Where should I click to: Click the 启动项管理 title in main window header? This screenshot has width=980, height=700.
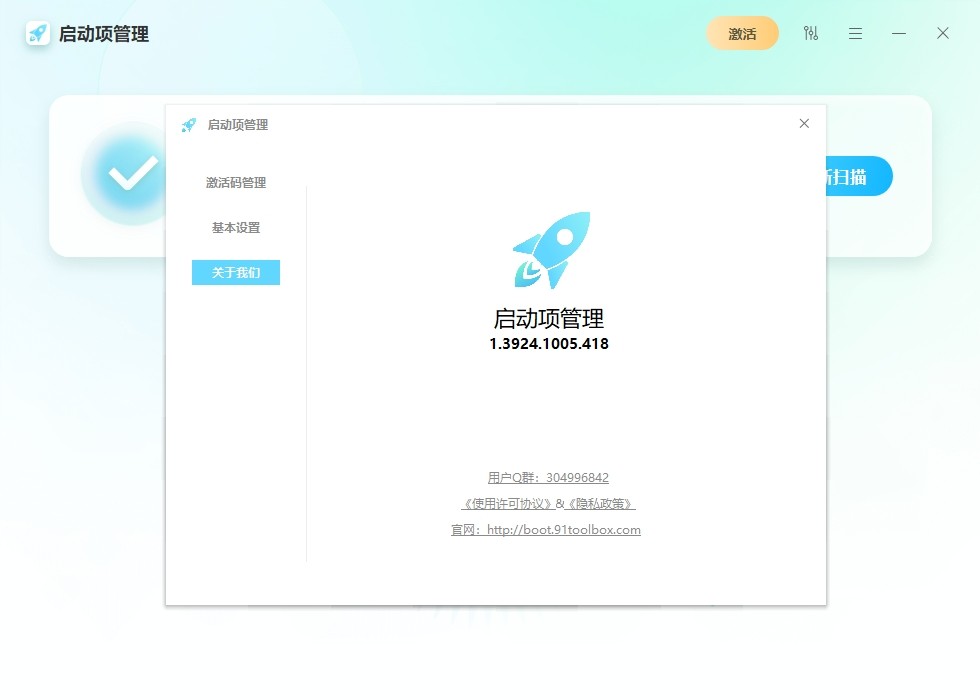pos(104,34)
